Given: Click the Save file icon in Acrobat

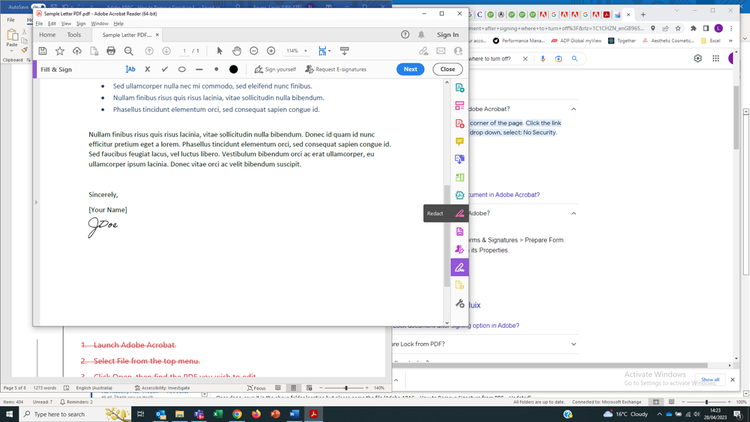Looking at the screenshot, I should [x=43, y=51].
